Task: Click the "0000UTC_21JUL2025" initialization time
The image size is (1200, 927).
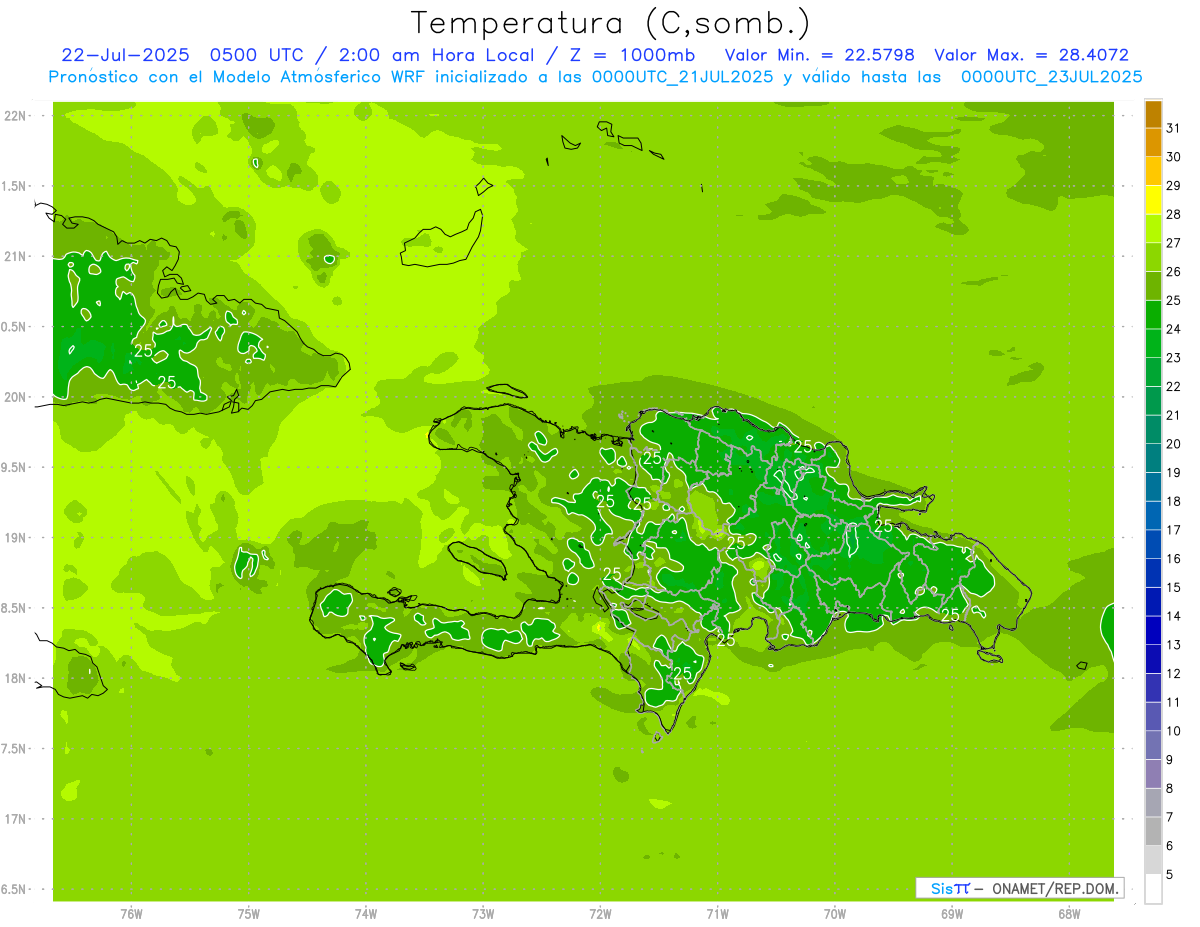Action: point(682,77)
